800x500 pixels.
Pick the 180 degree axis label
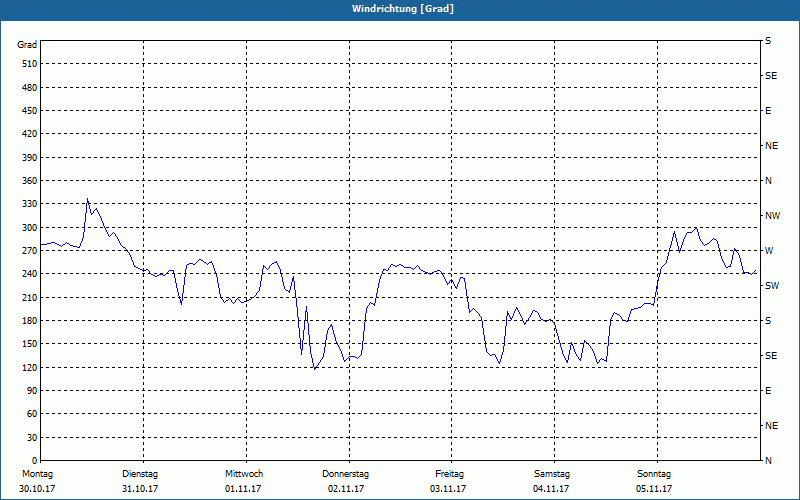tap(30, 321)
